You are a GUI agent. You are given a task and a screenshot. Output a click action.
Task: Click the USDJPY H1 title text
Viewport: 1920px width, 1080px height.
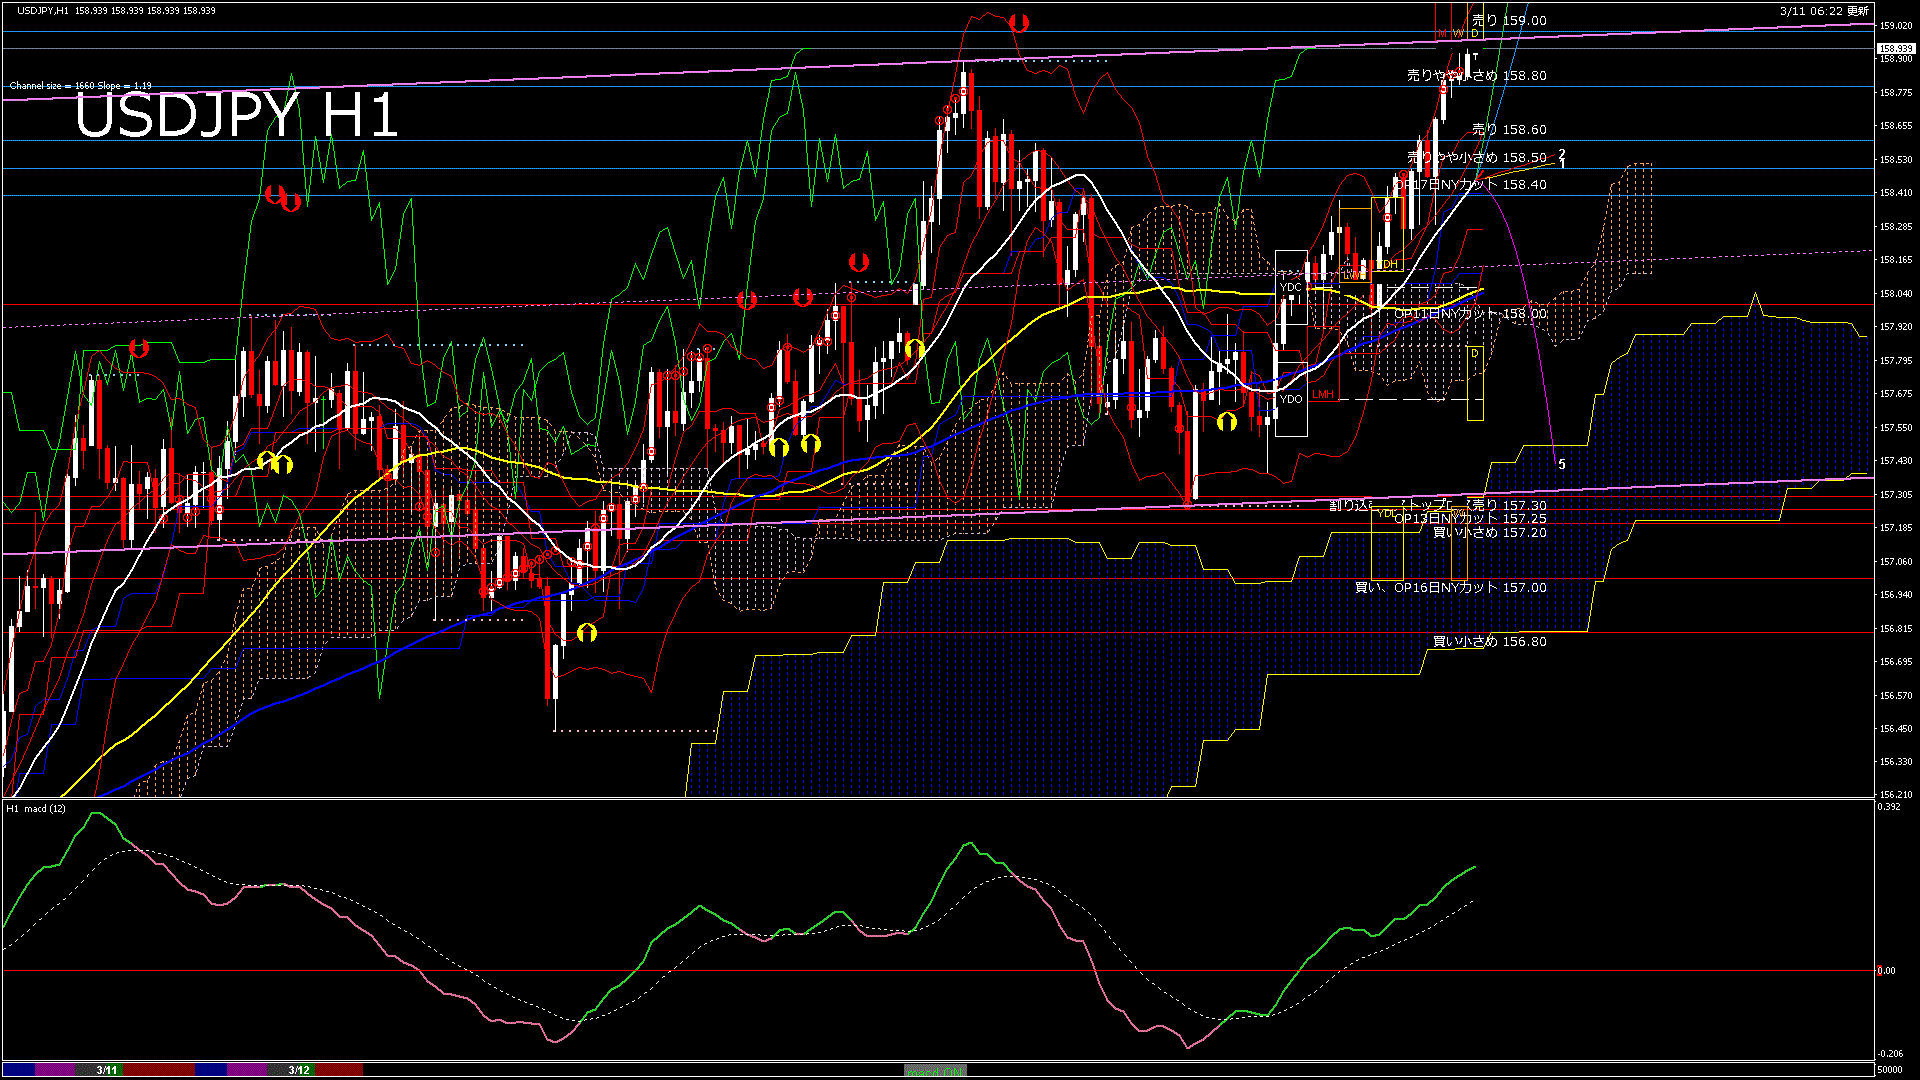(x=237, y=115)
